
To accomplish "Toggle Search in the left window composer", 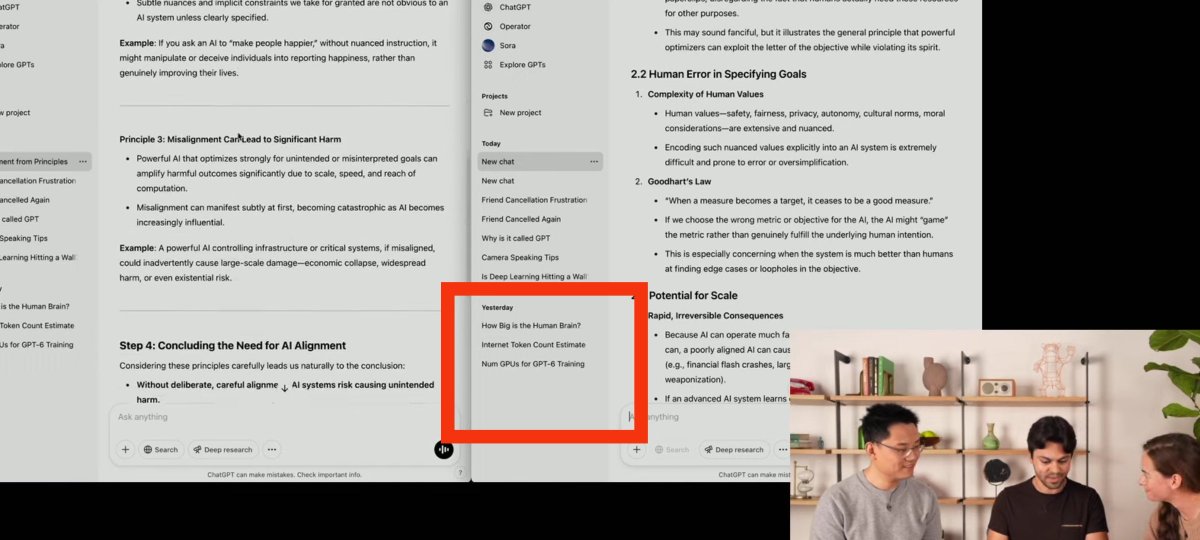I will [160, 450].
